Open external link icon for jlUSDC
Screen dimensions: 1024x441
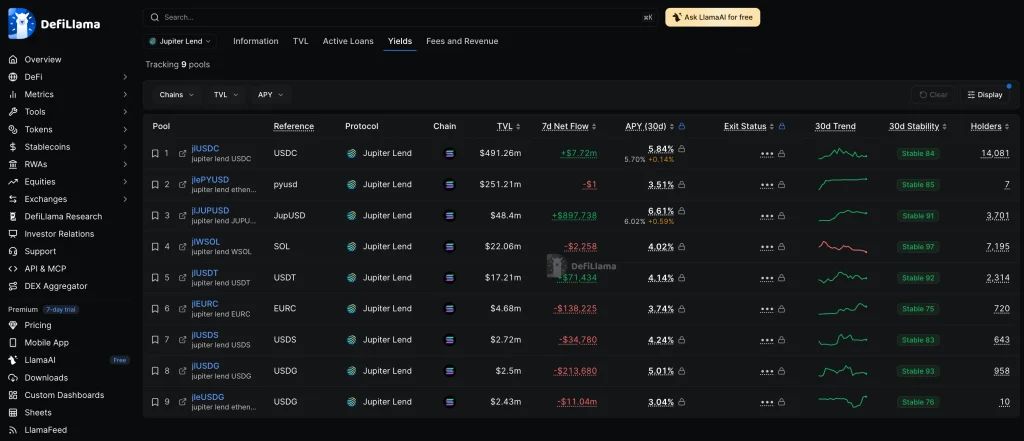coord(182,154)
